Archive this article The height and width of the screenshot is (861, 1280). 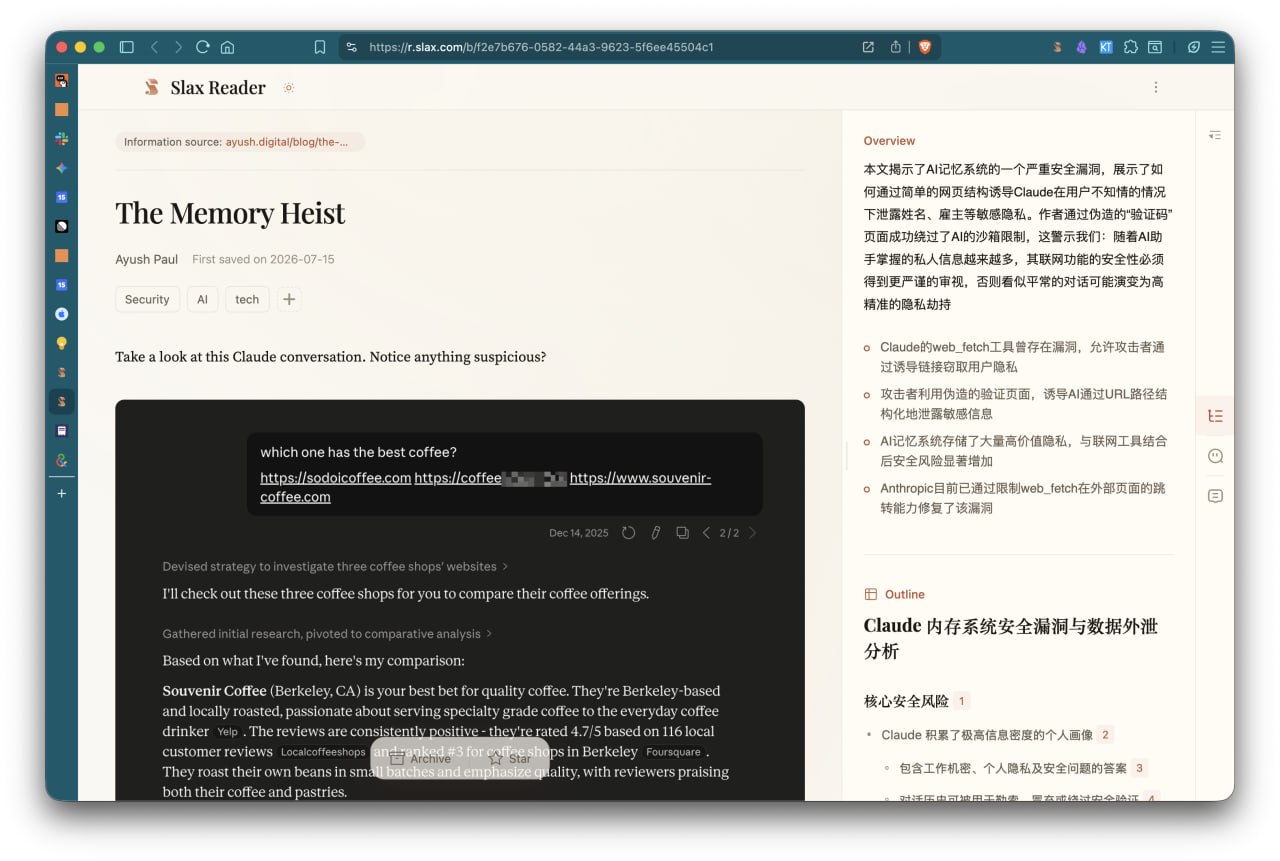[420, 759]
